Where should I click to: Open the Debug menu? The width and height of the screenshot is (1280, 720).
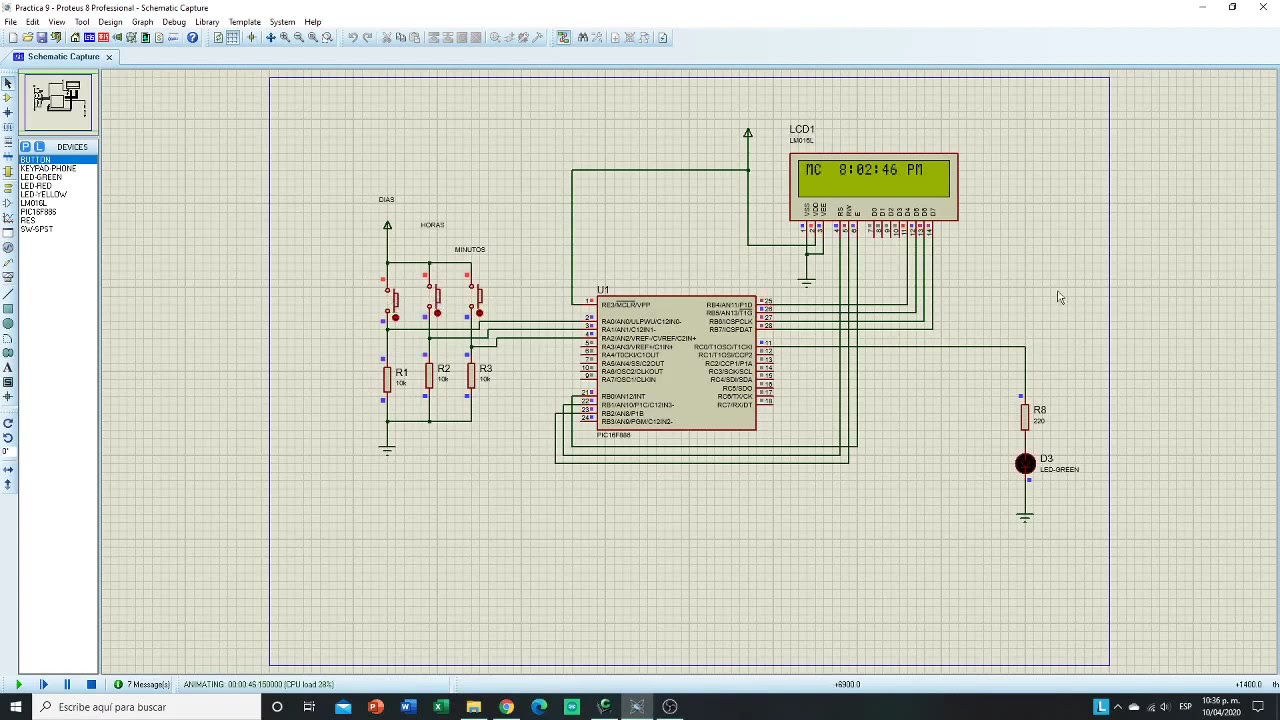tap(174, 22)
